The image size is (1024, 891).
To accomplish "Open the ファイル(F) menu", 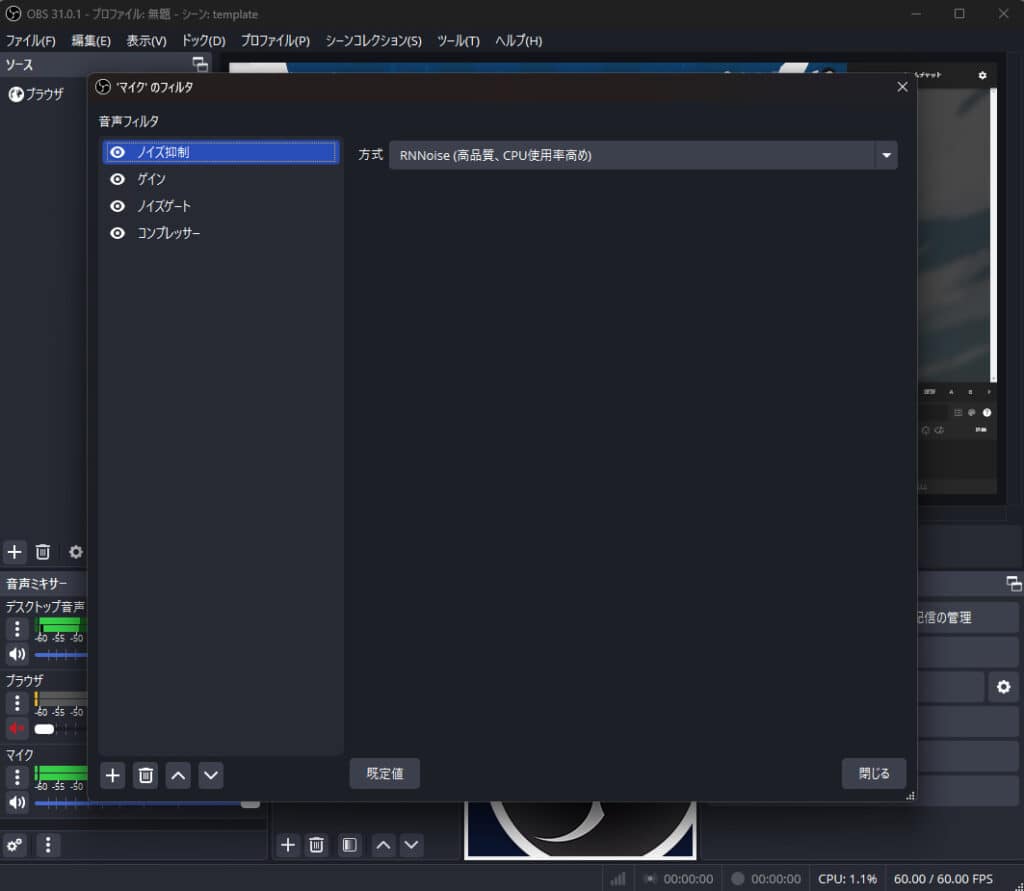I will pyautogui.click(x=31, y=41).
